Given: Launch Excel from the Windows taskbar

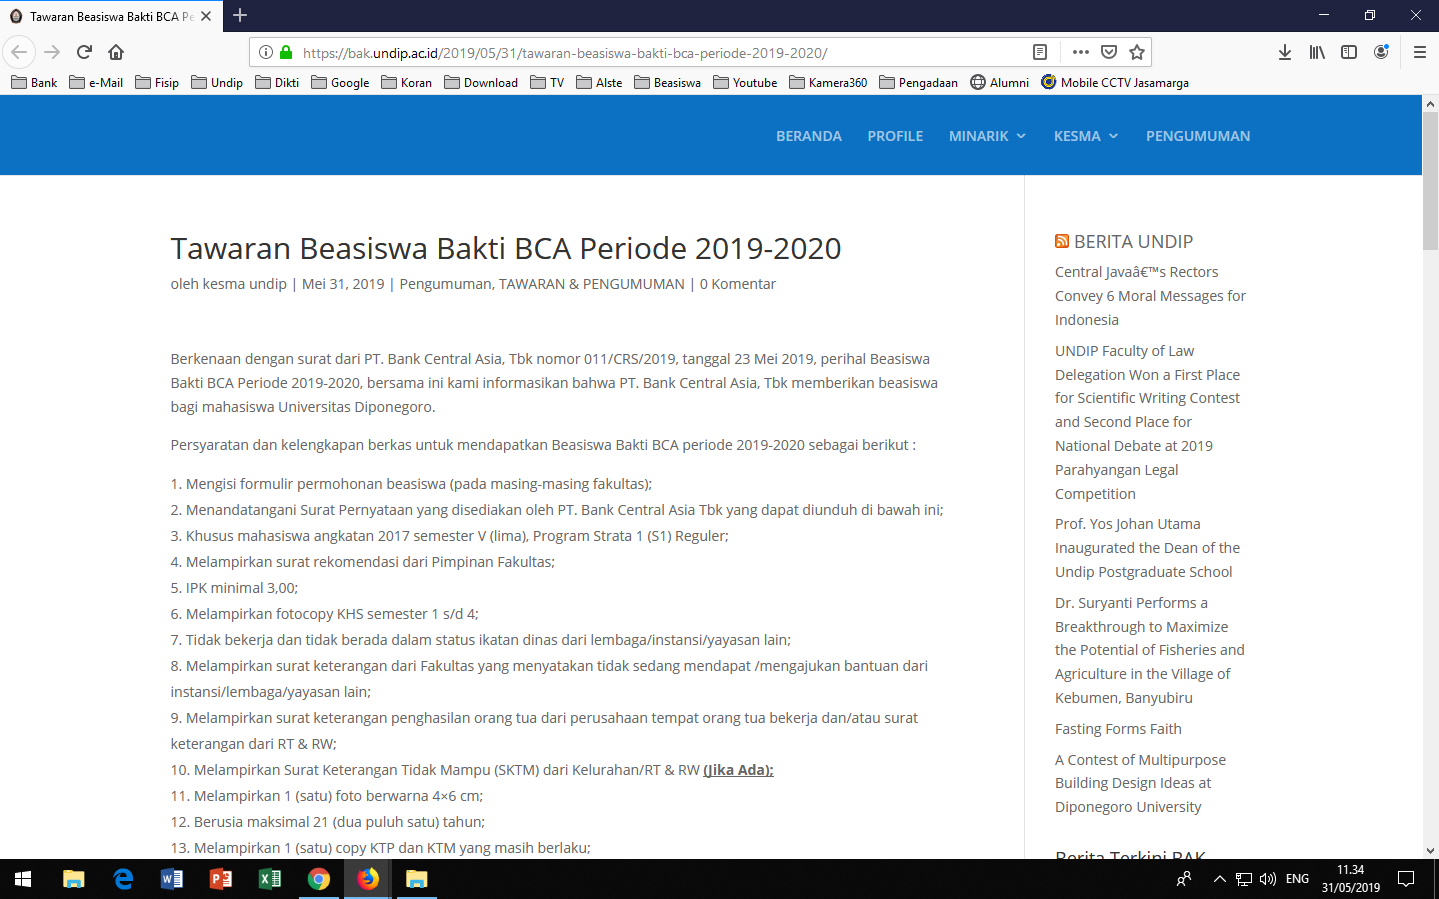Looking at the screenshot, I should tap(269, 879).
